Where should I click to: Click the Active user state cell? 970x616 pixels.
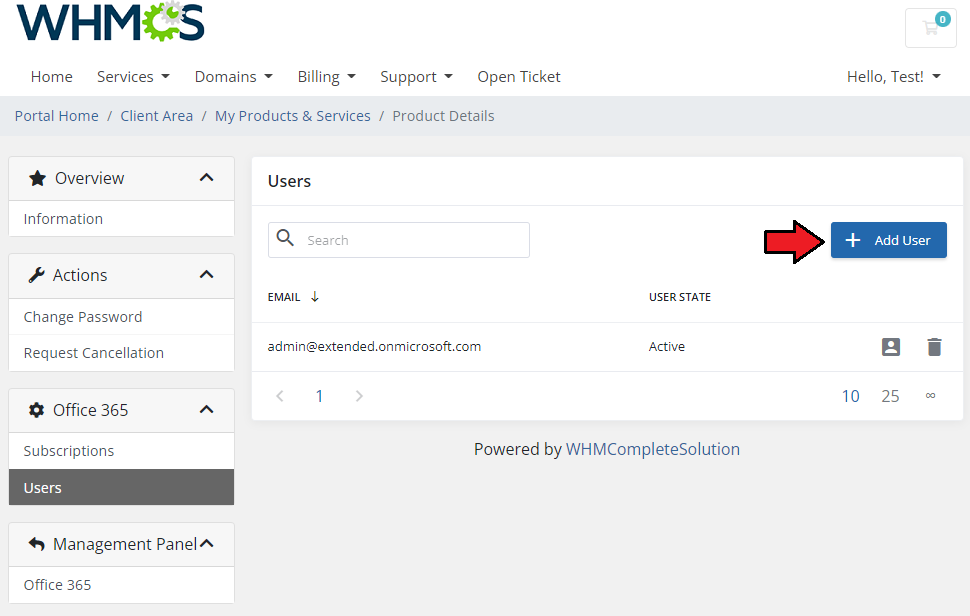[x=667, y=346]
